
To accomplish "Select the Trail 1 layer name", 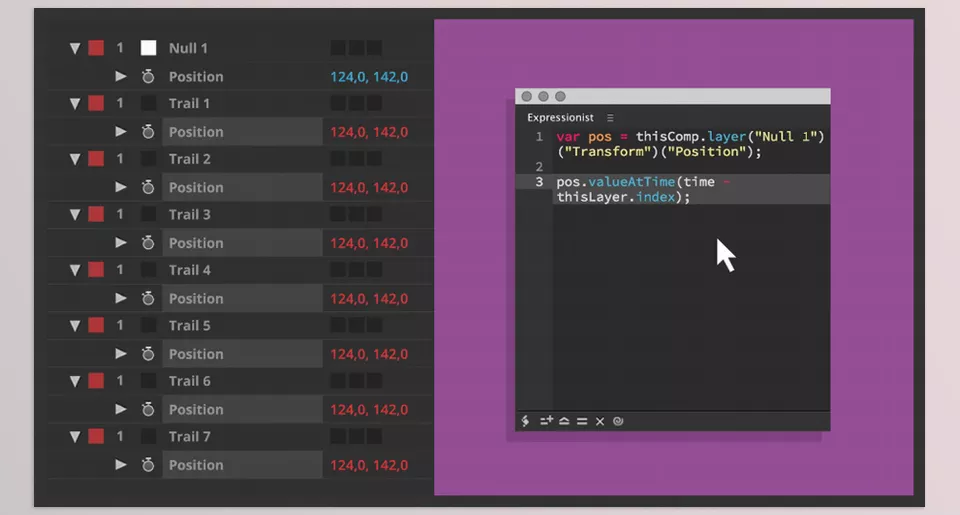I will point(189,103).
